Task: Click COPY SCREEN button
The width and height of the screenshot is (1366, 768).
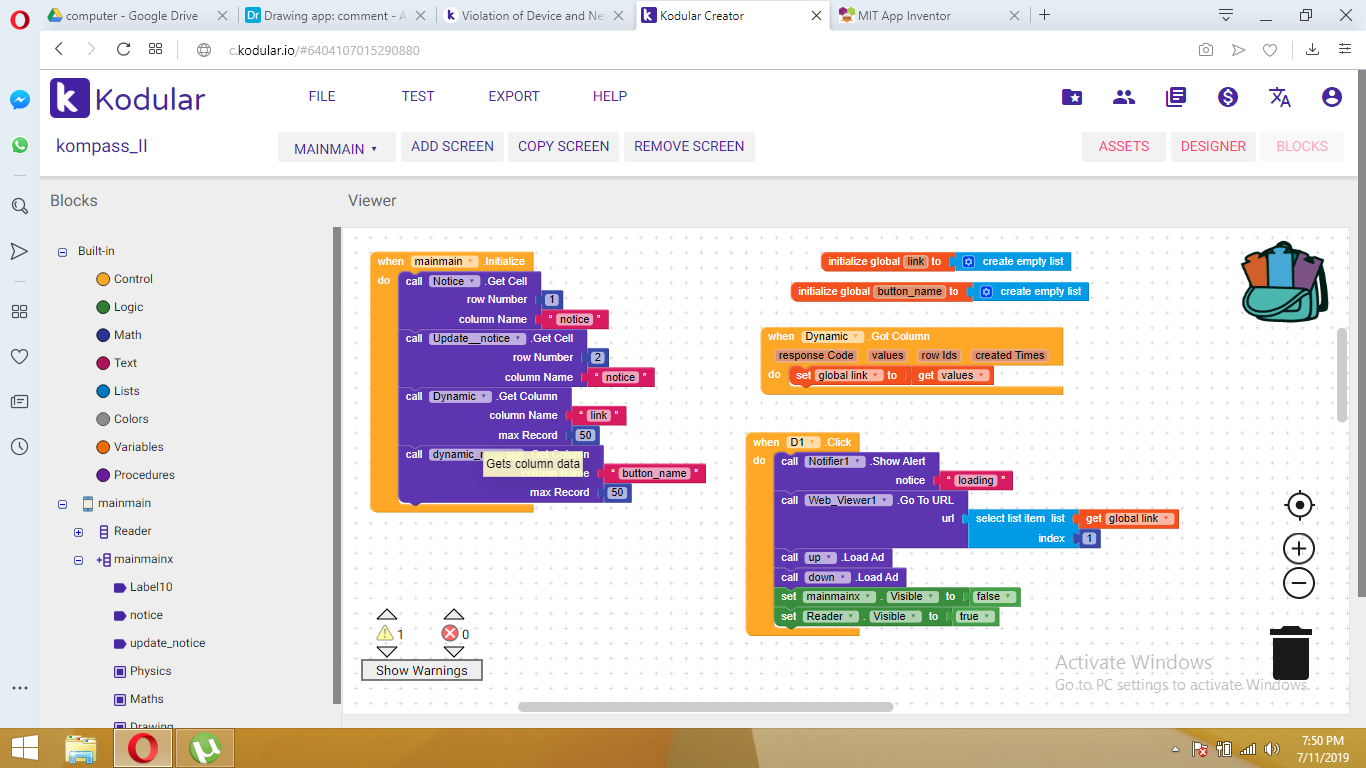Action: coord(563,146)
